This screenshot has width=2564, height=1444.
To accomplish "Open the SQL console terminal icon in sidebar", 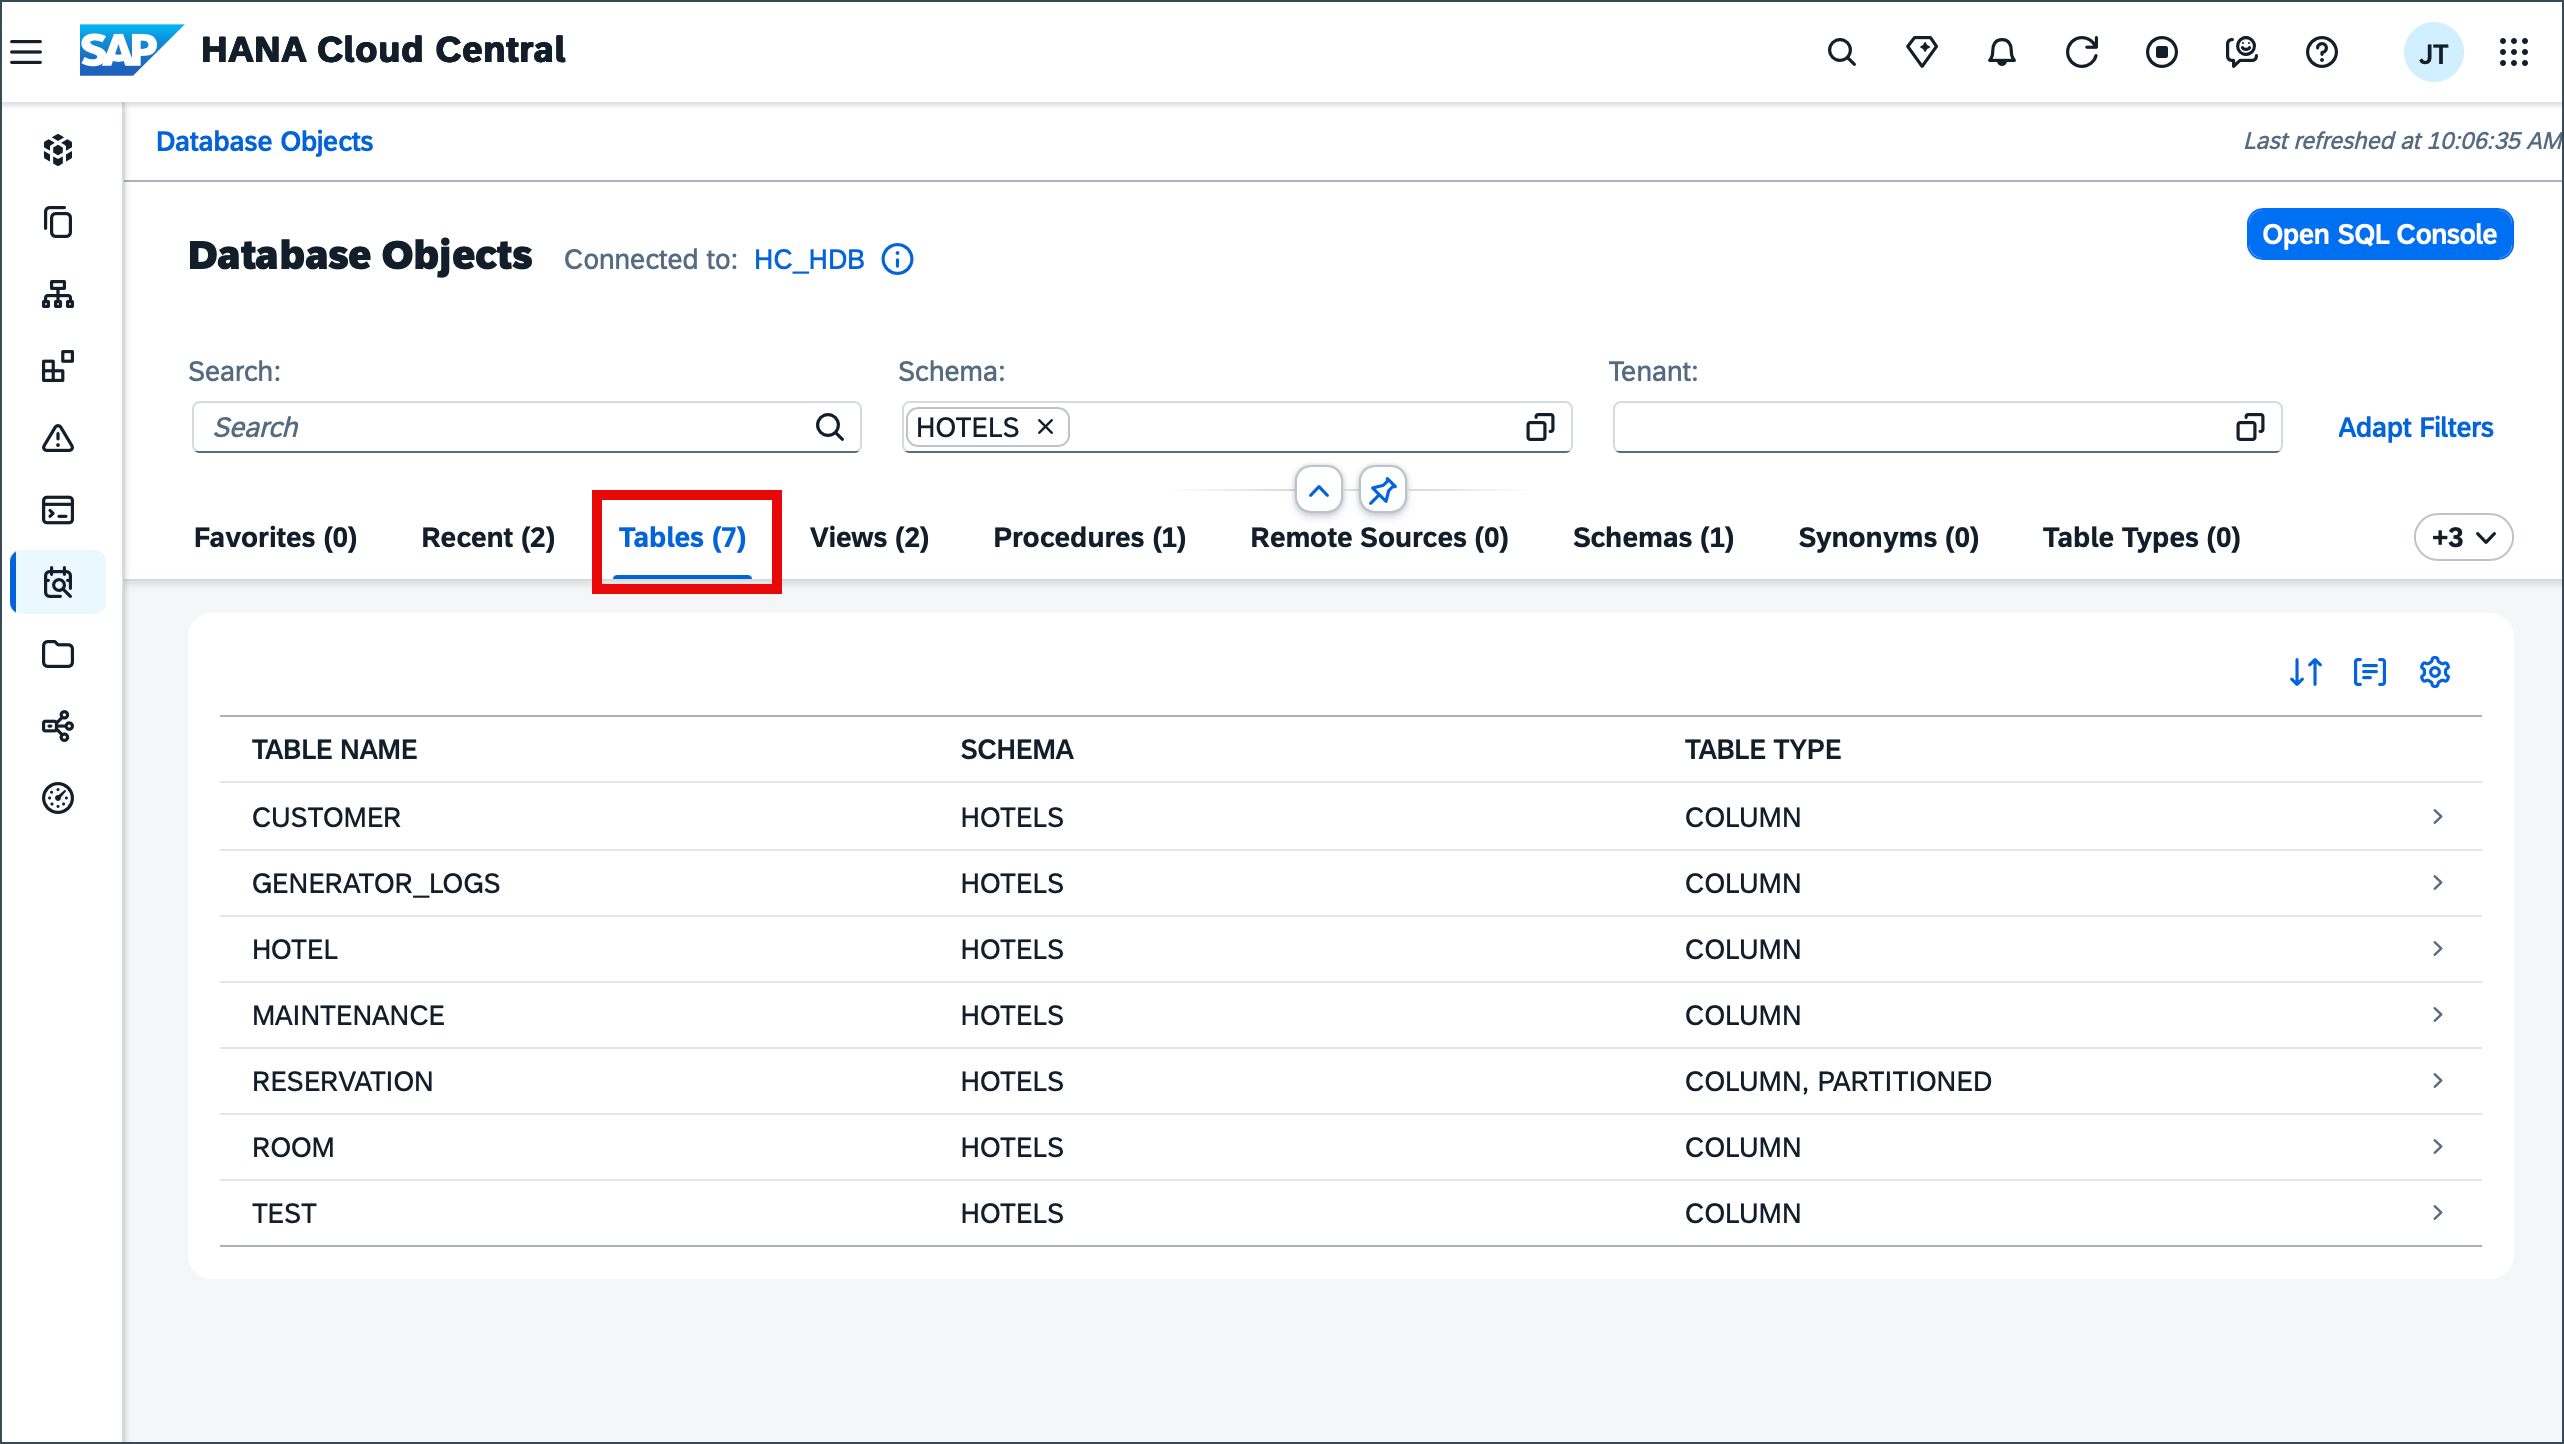I will pos(58,510).
